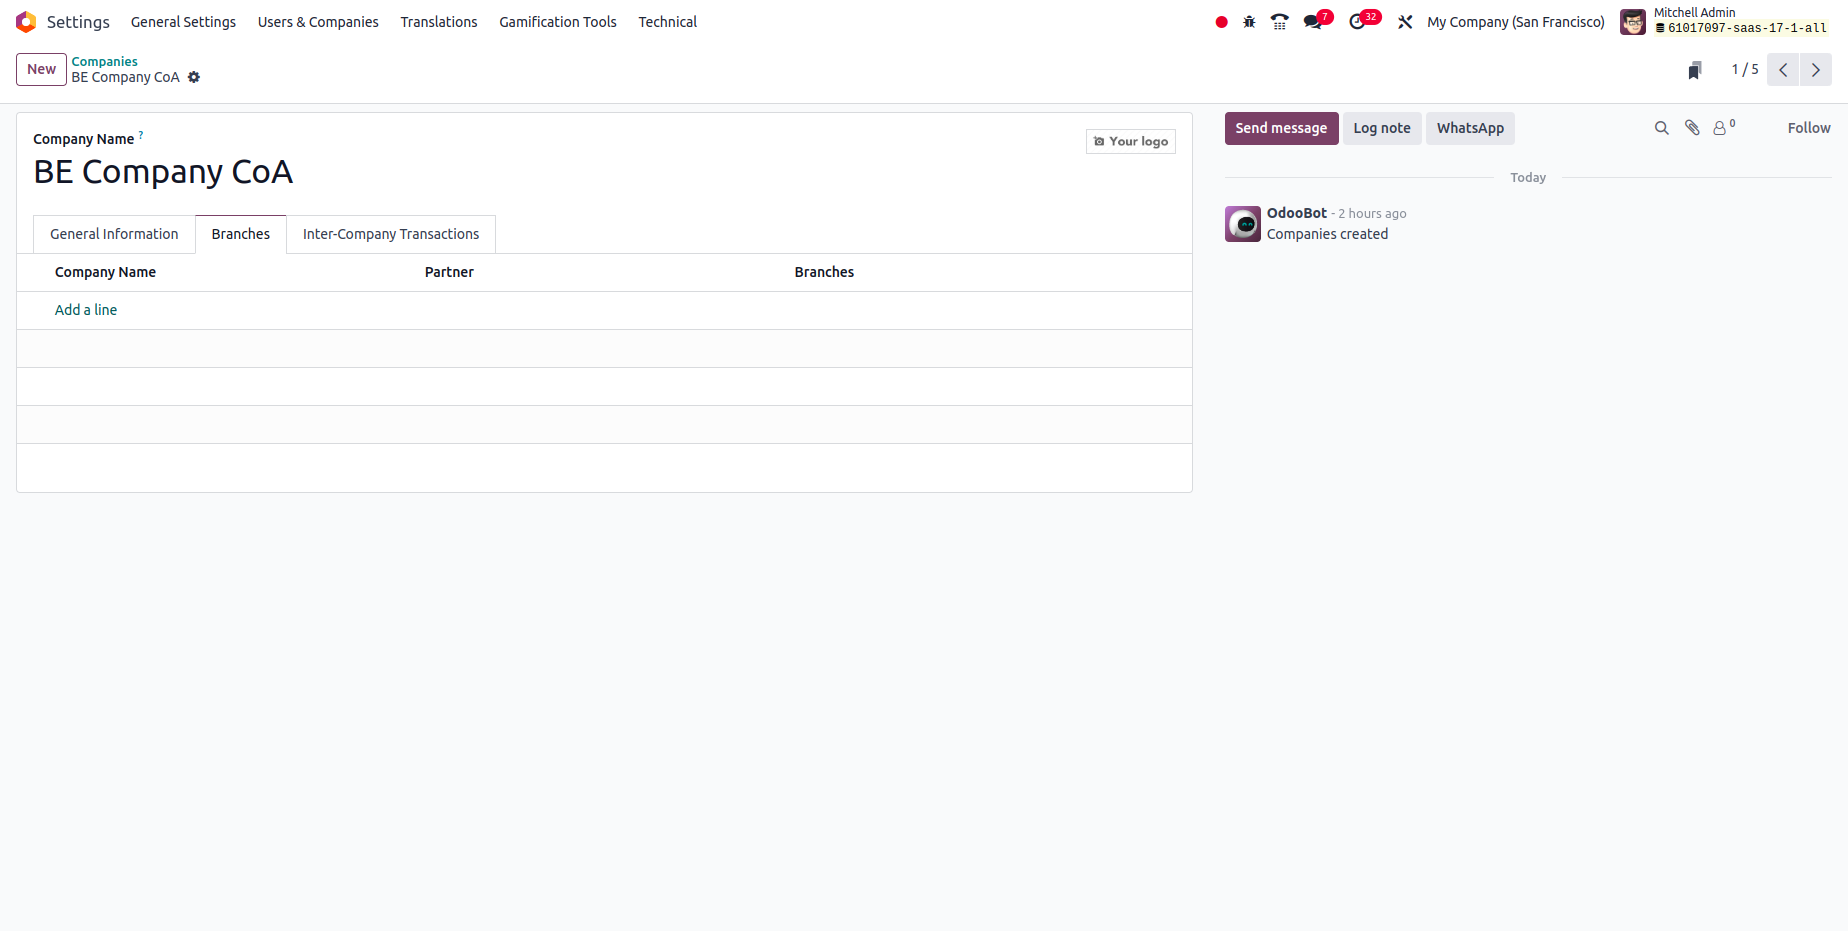This screenshot has width=1848, height=931.
Task: Go to the next company record
Action: tap(1815, 70)
